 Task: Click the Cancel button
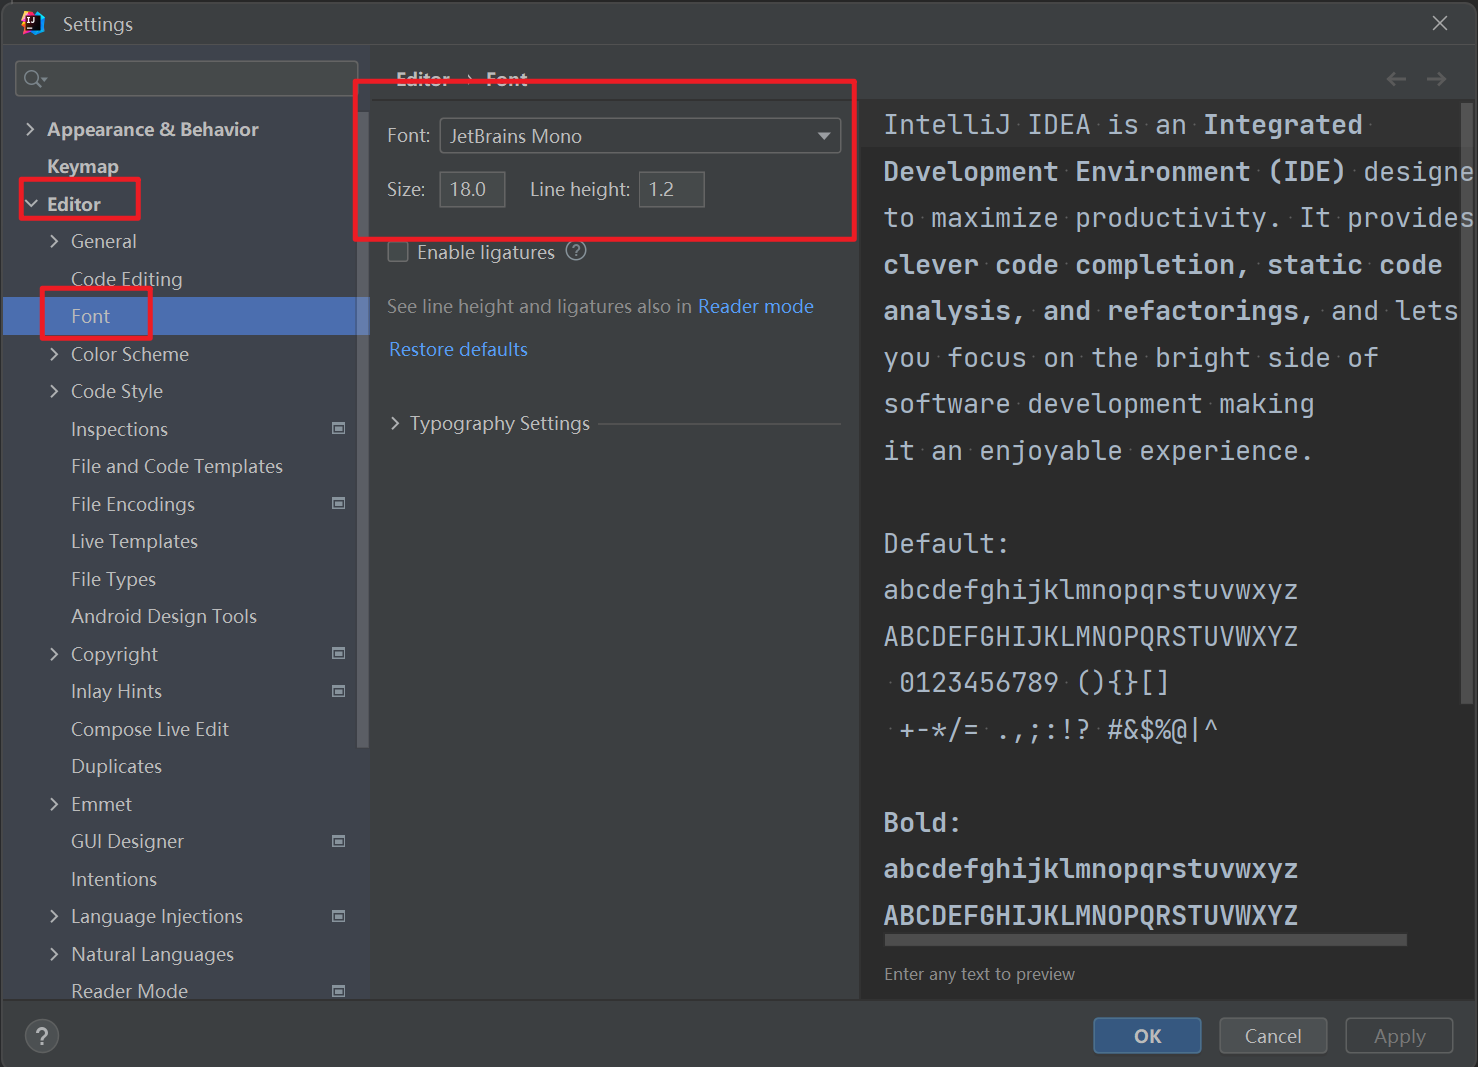[x=1273, y=1036]
